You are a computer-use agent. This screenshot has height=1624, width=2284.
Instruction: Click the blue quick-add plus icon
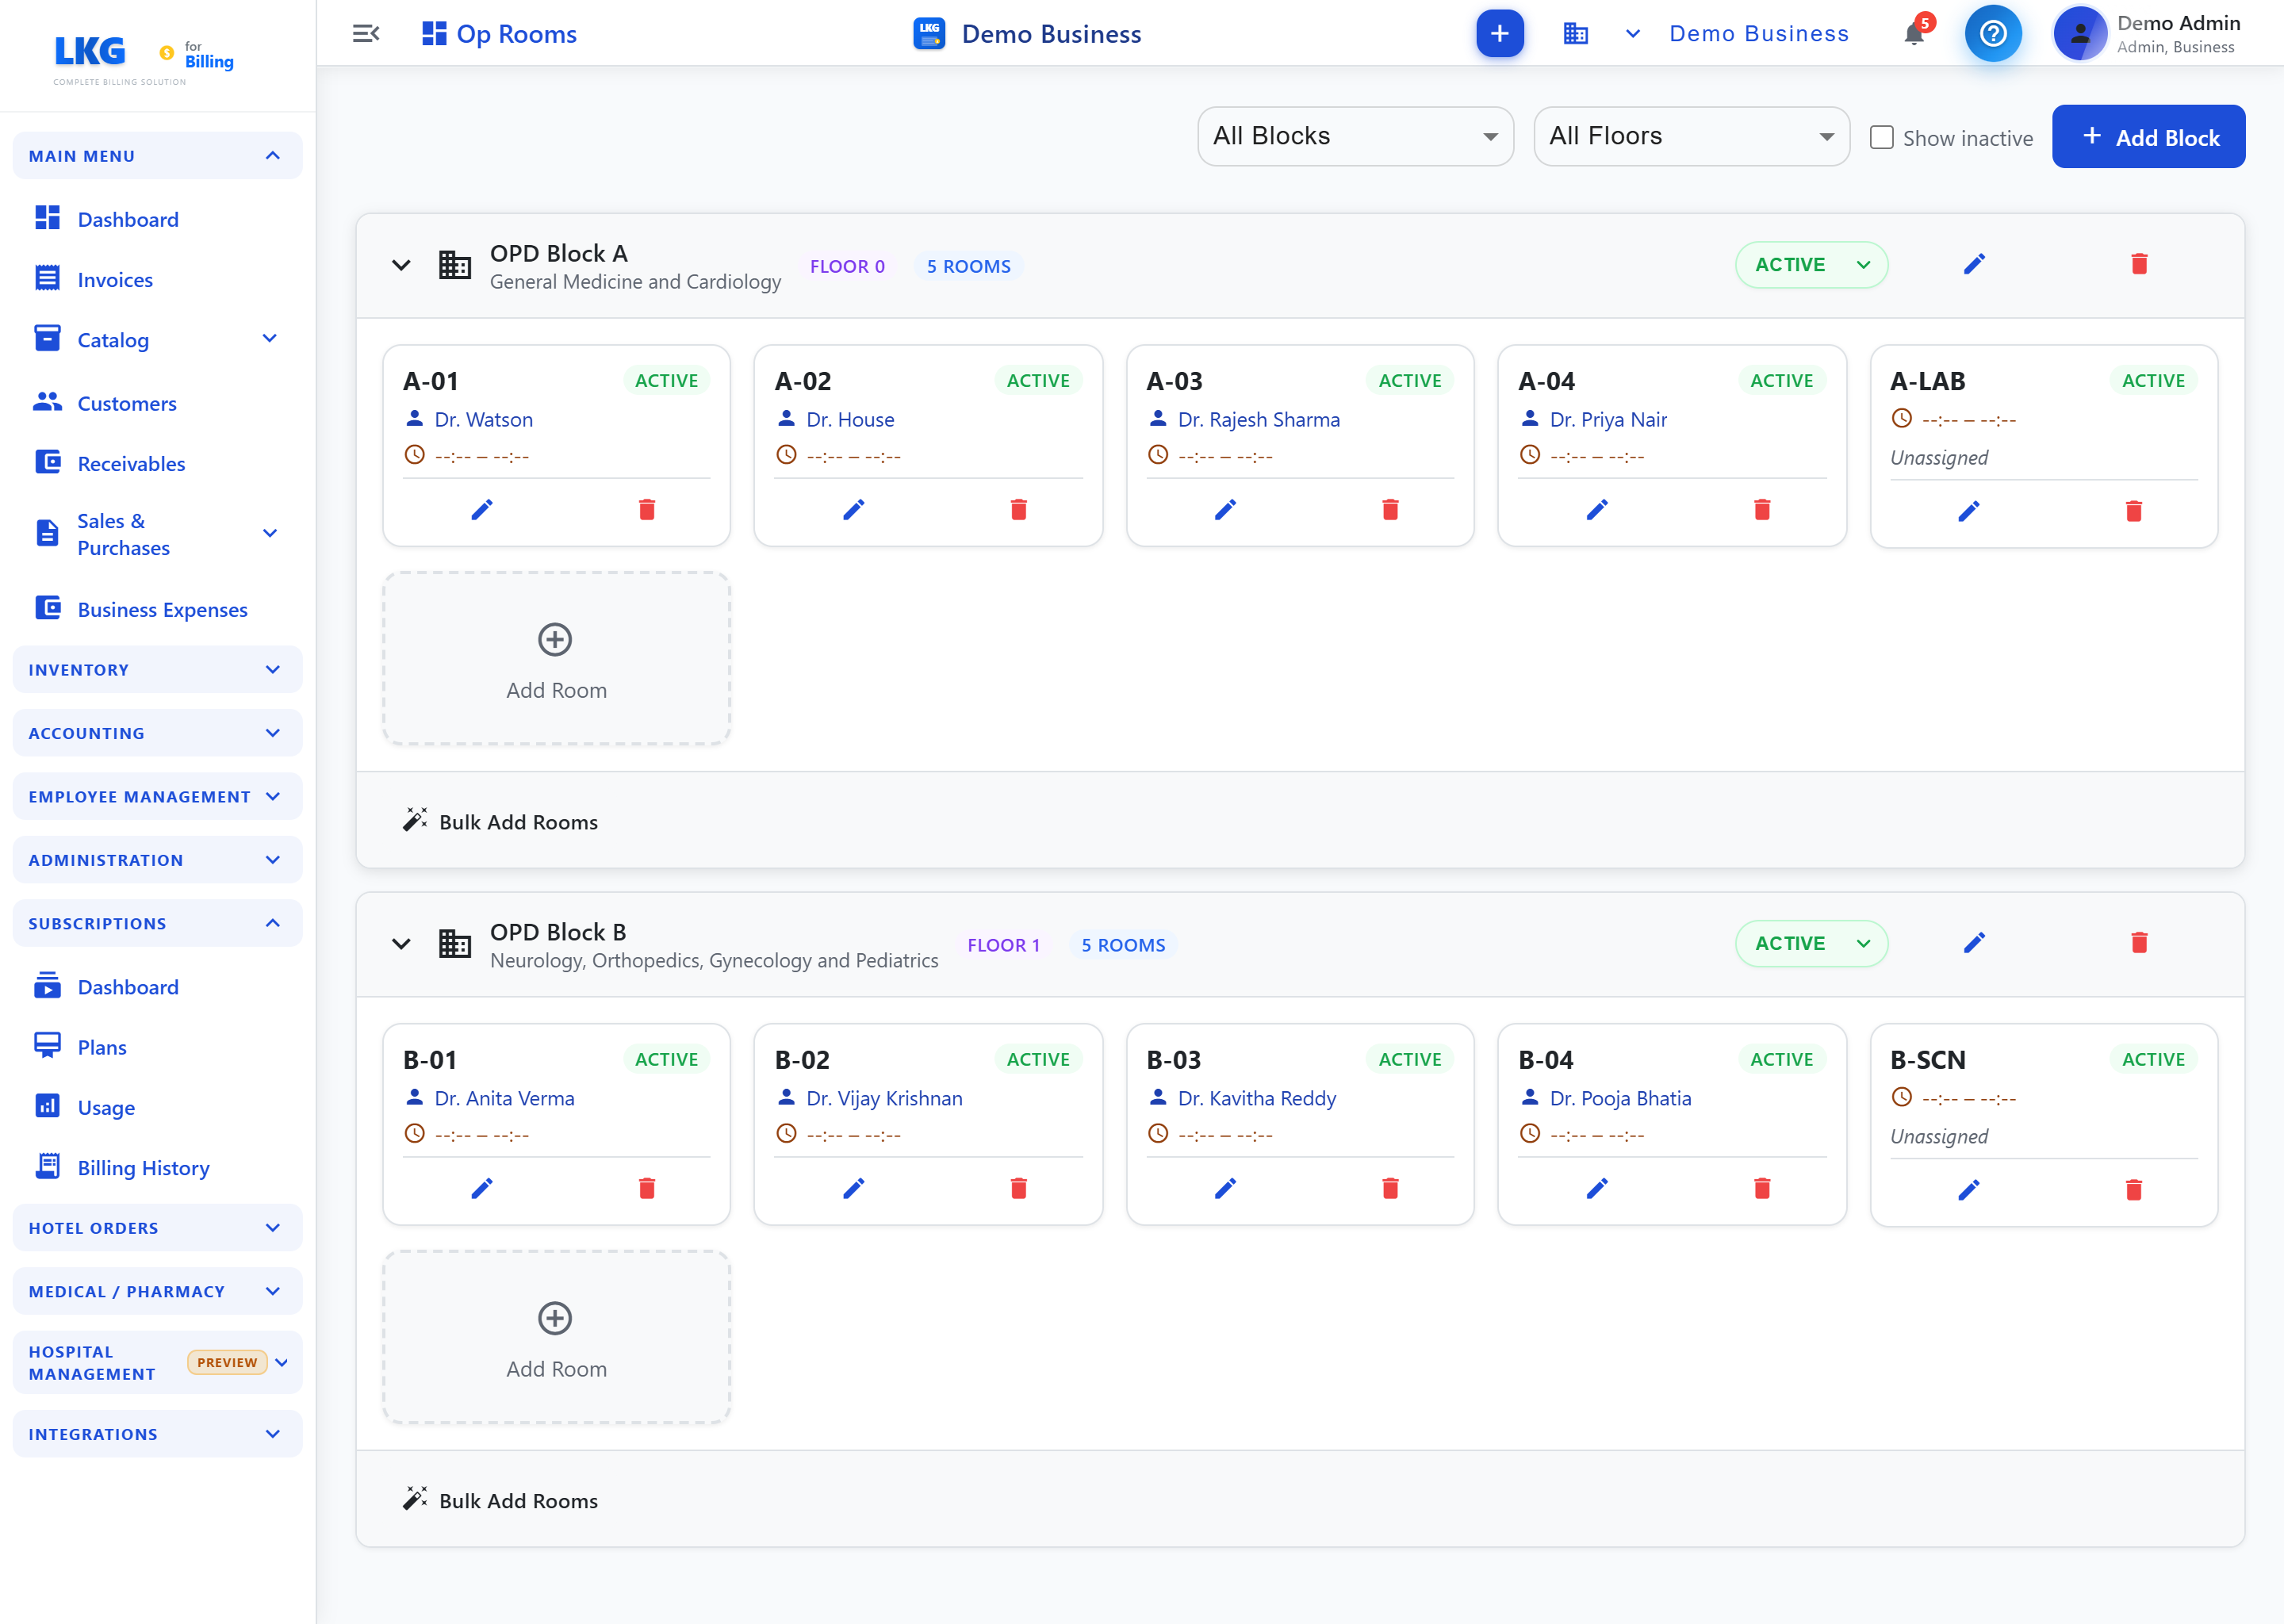pos(1499,33)
